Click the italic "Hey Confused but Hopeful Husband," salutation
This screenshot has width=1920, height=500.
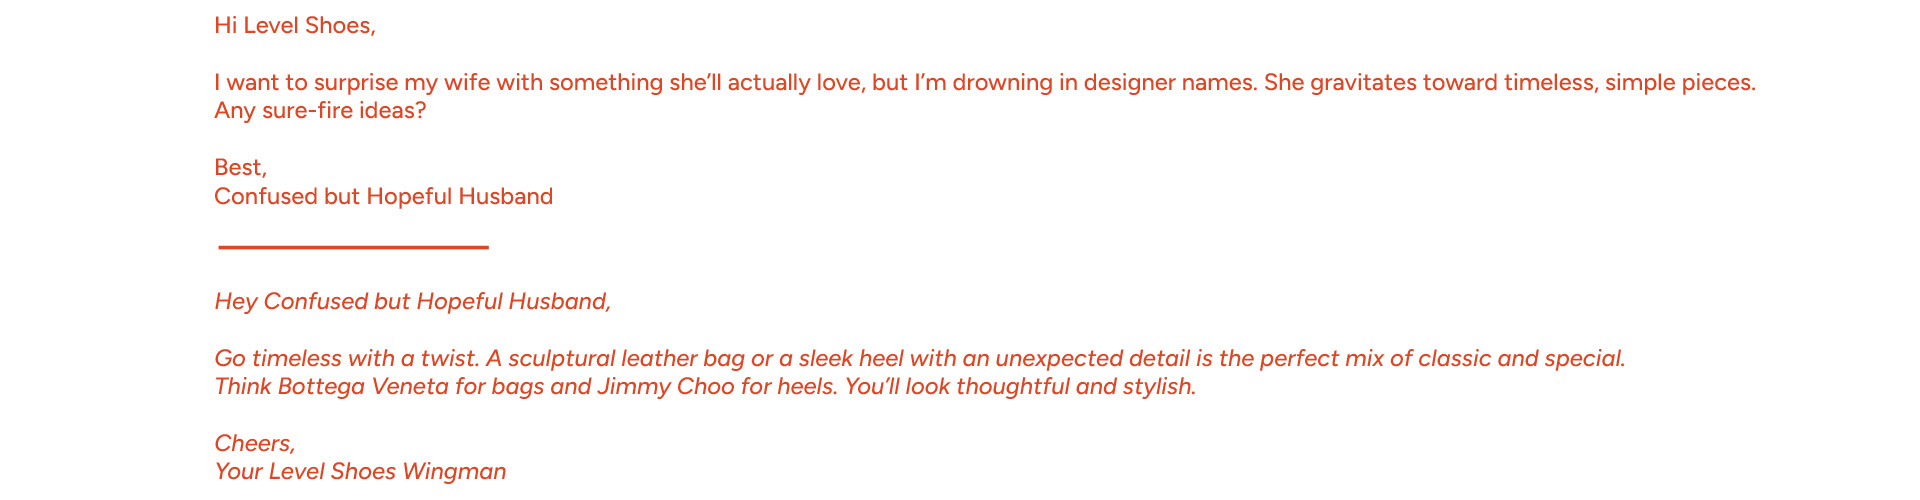coord(412,302)
